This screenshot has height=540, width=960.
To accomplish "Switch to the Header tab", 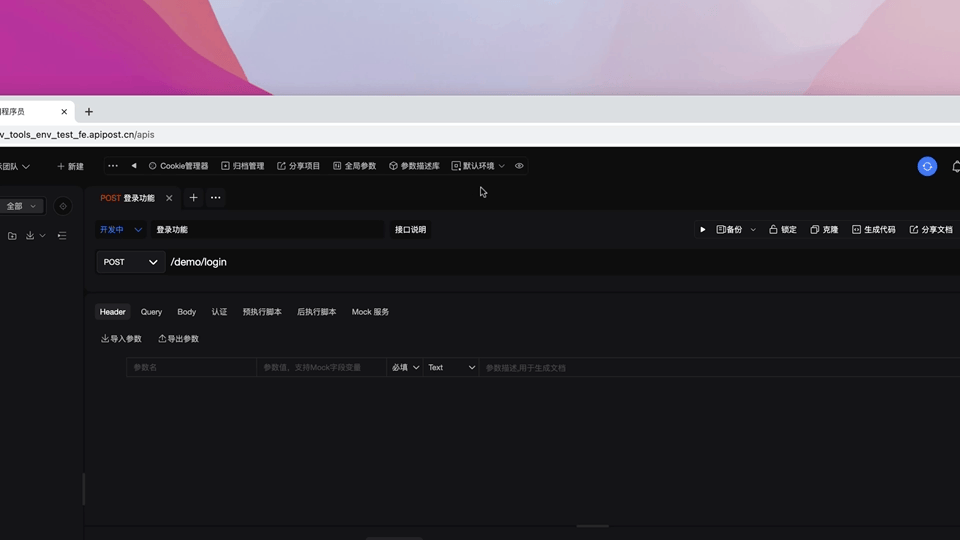I will (113, 312).
